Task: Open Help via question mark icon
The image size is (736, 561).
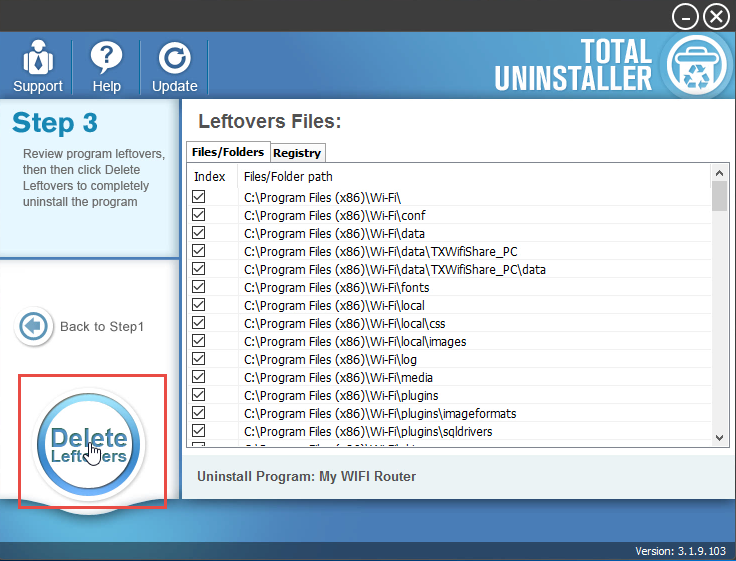Action: tap(107, 58)
